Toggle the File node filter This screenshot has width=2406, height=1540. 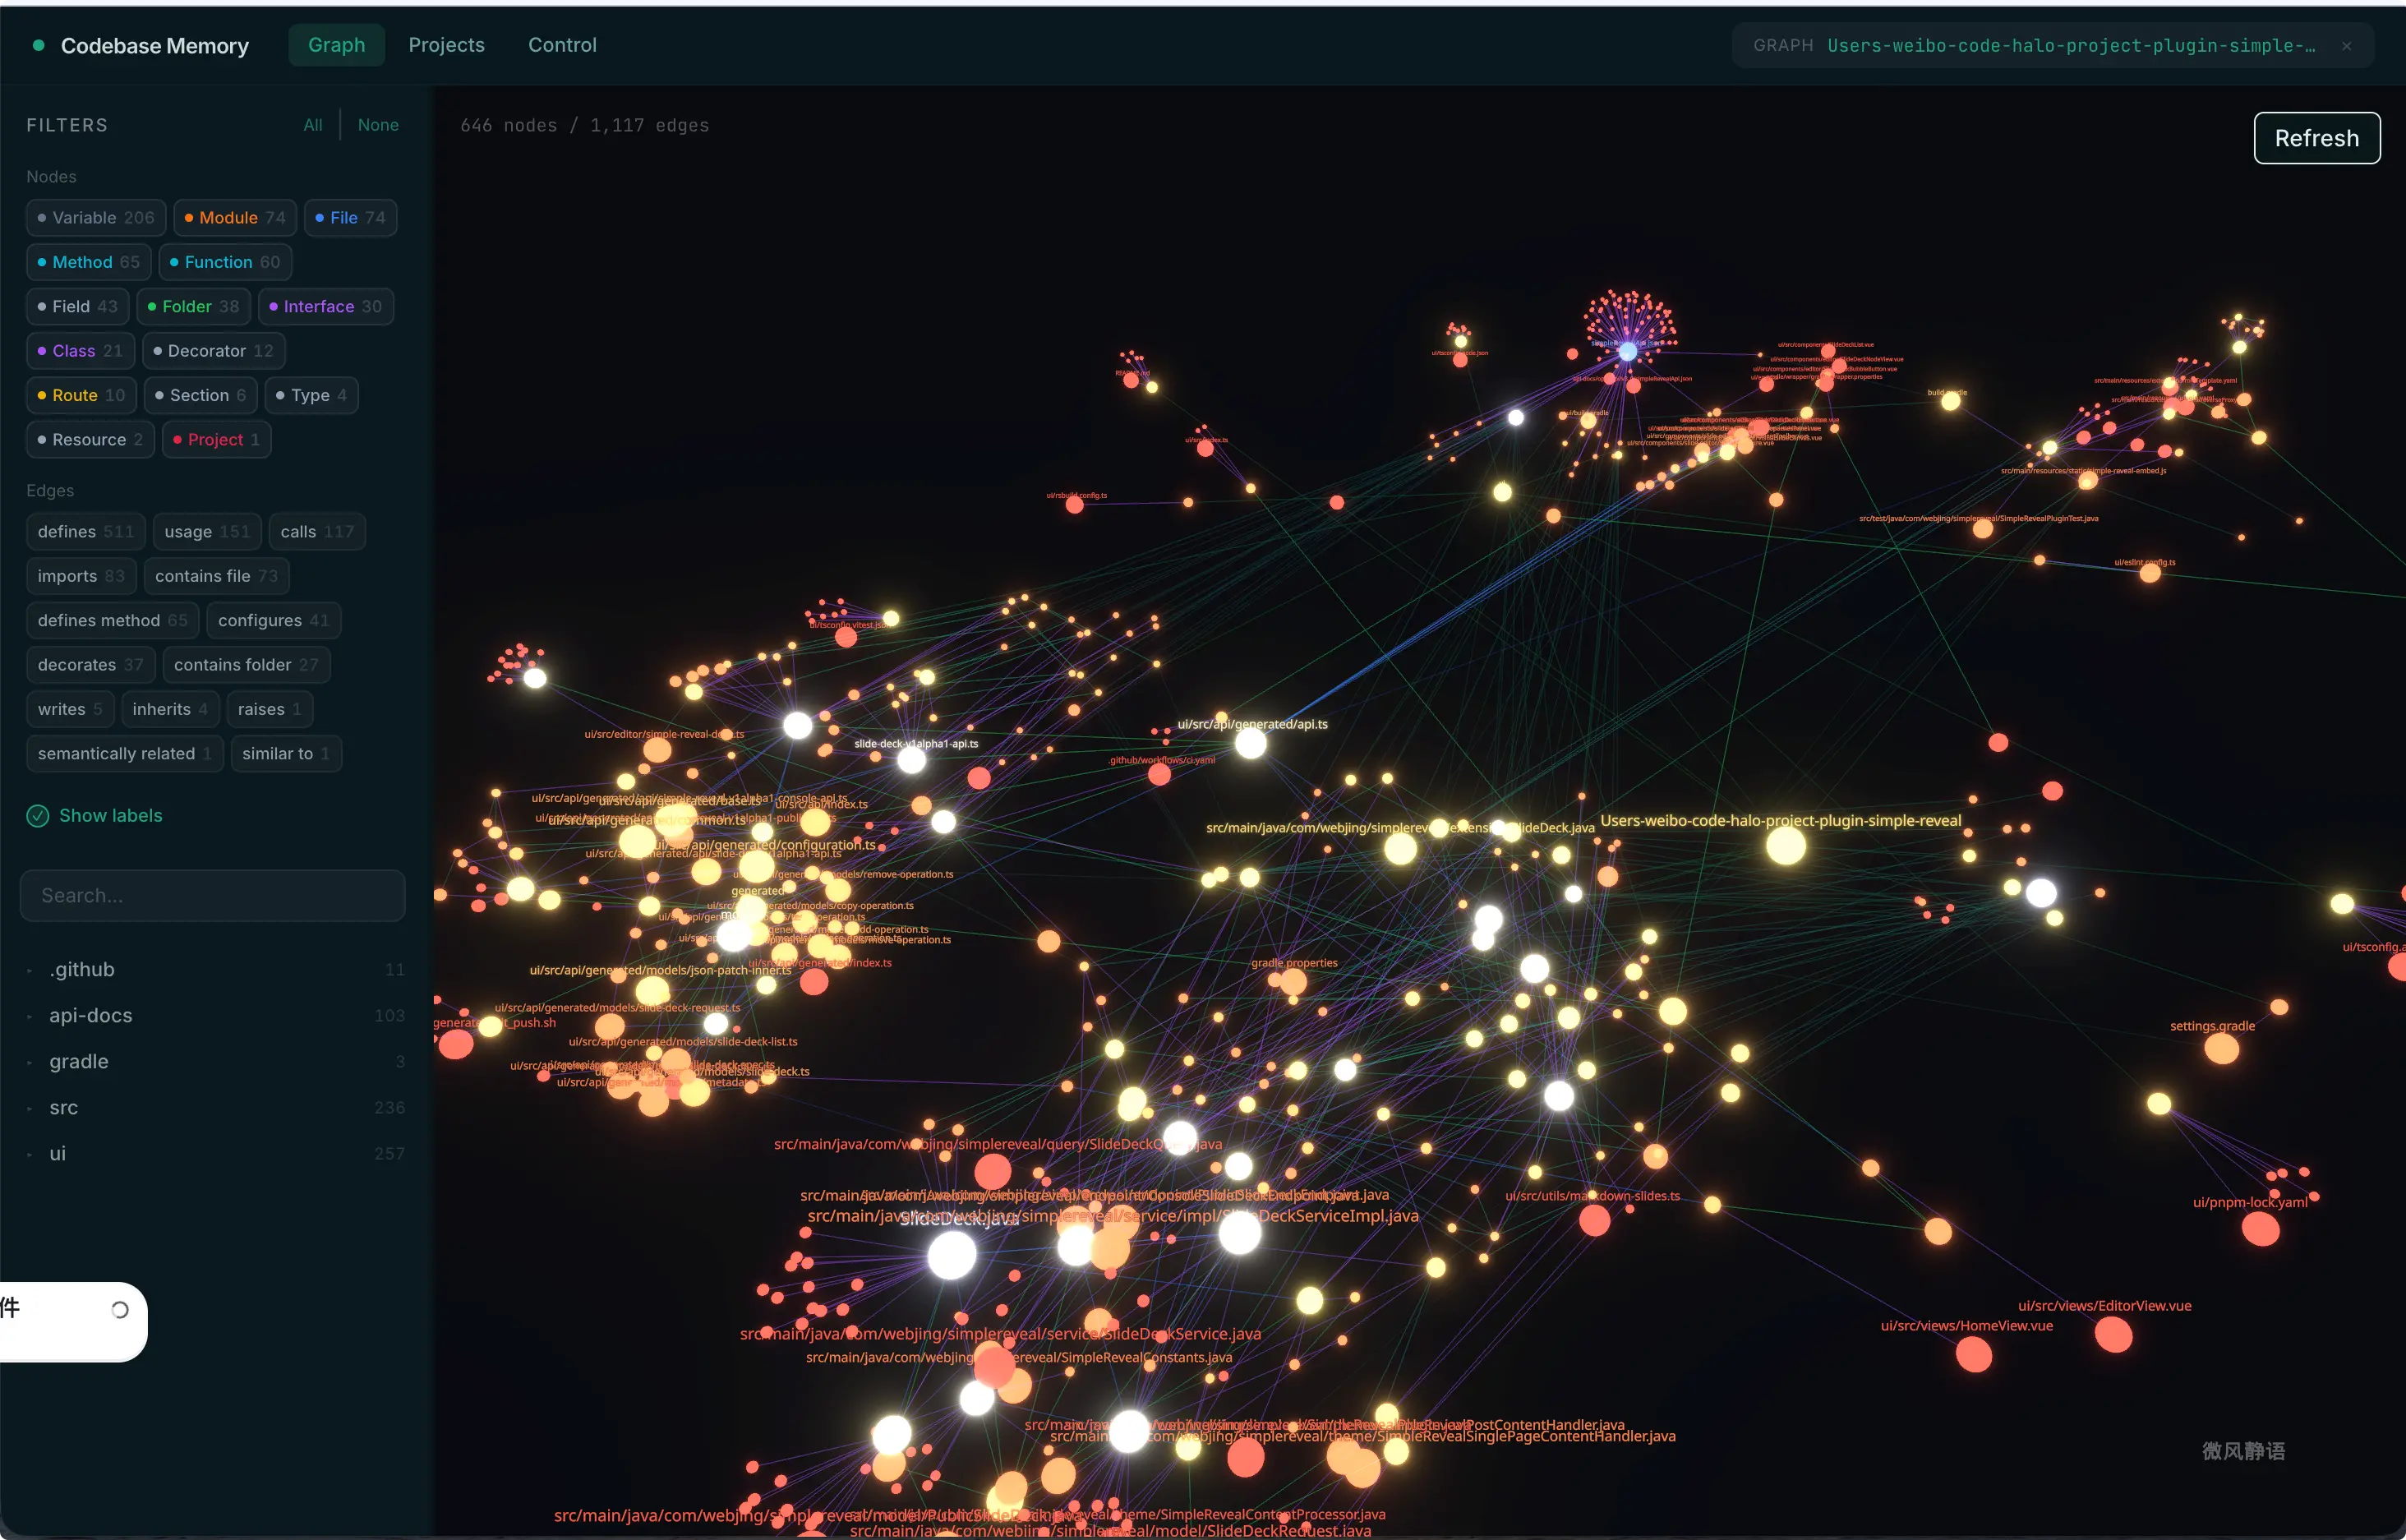tap(350, 218)
